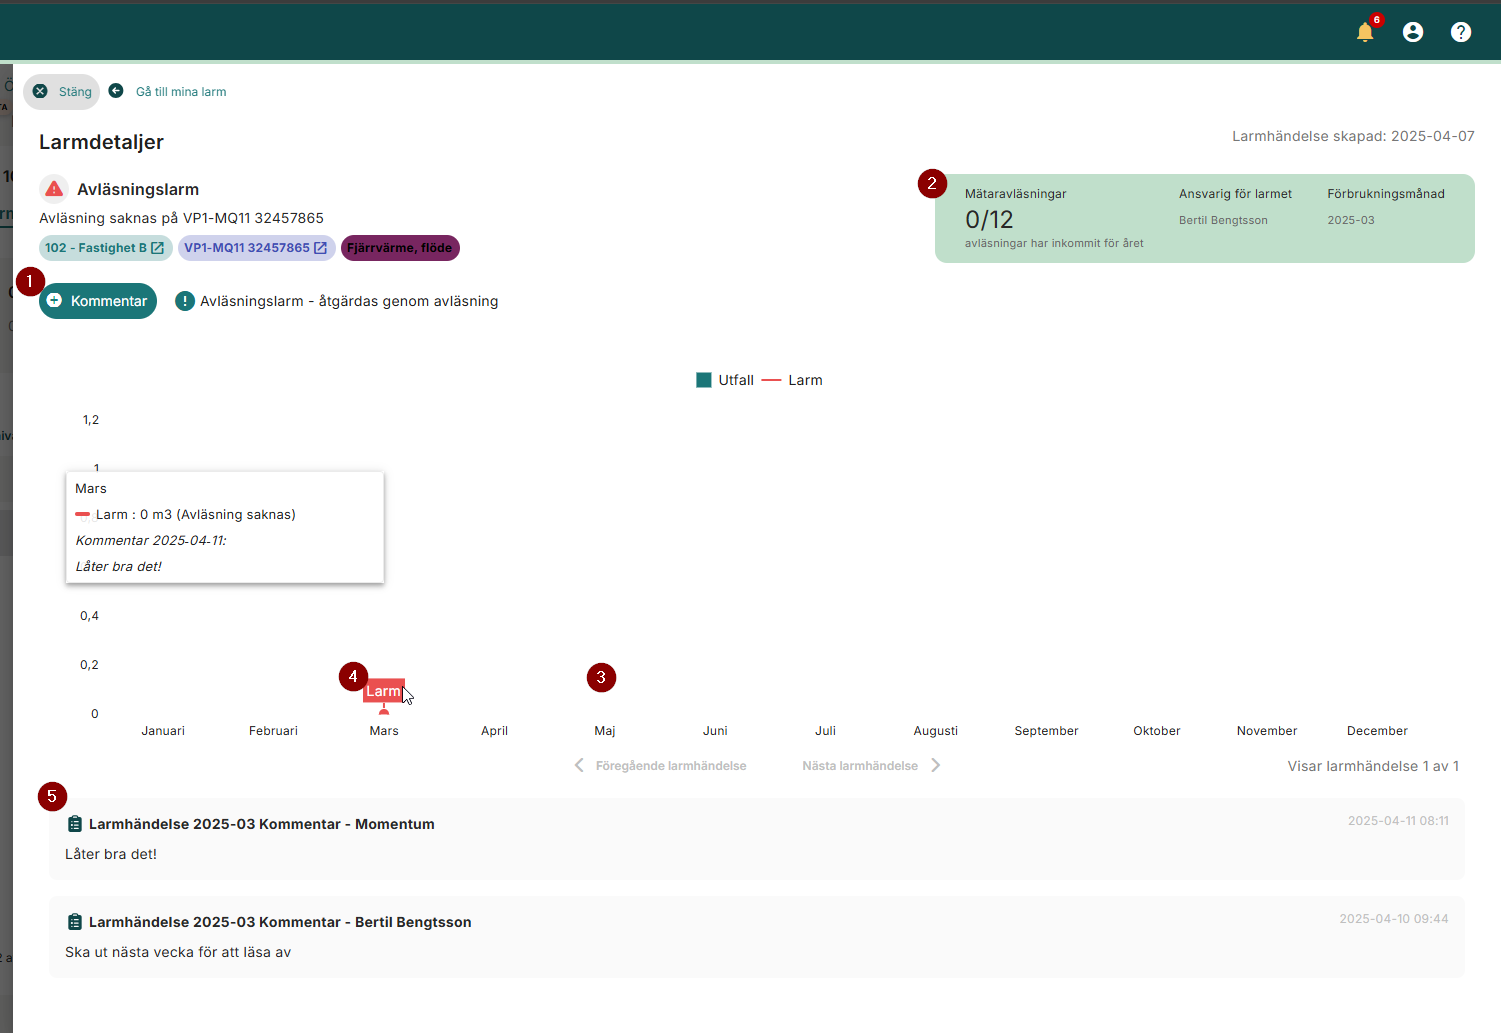This screenshot has width=1501, height=1033.
Task: Go to 'Föregående larmhändelse'
Action: click(671, 766)
